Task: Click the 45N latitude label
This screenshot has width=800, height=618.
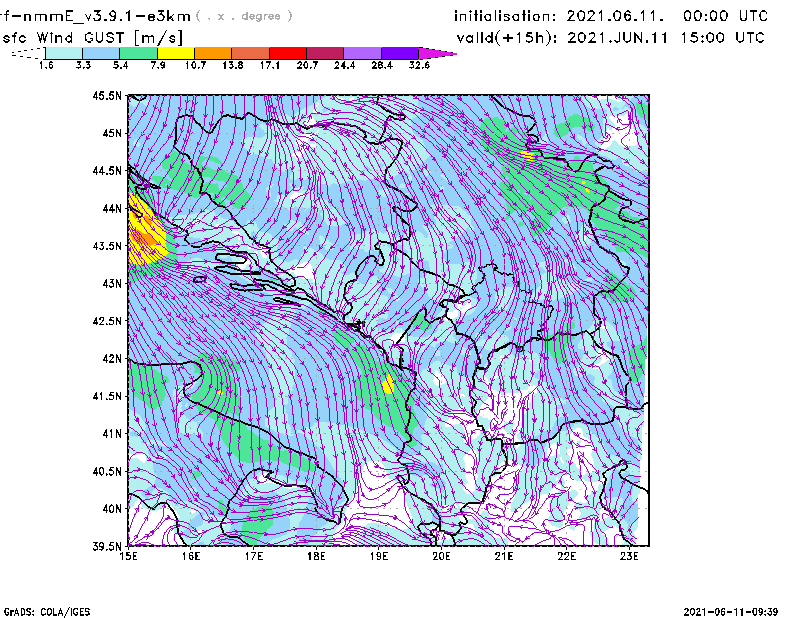Action: pos(112,133)
